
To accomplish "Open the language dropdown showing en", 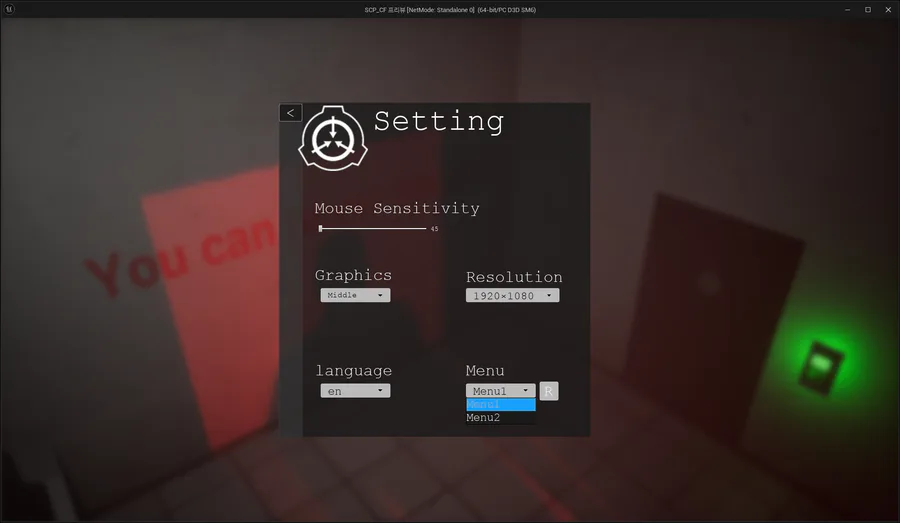I will pyautogui.click(x=355, y=390).
